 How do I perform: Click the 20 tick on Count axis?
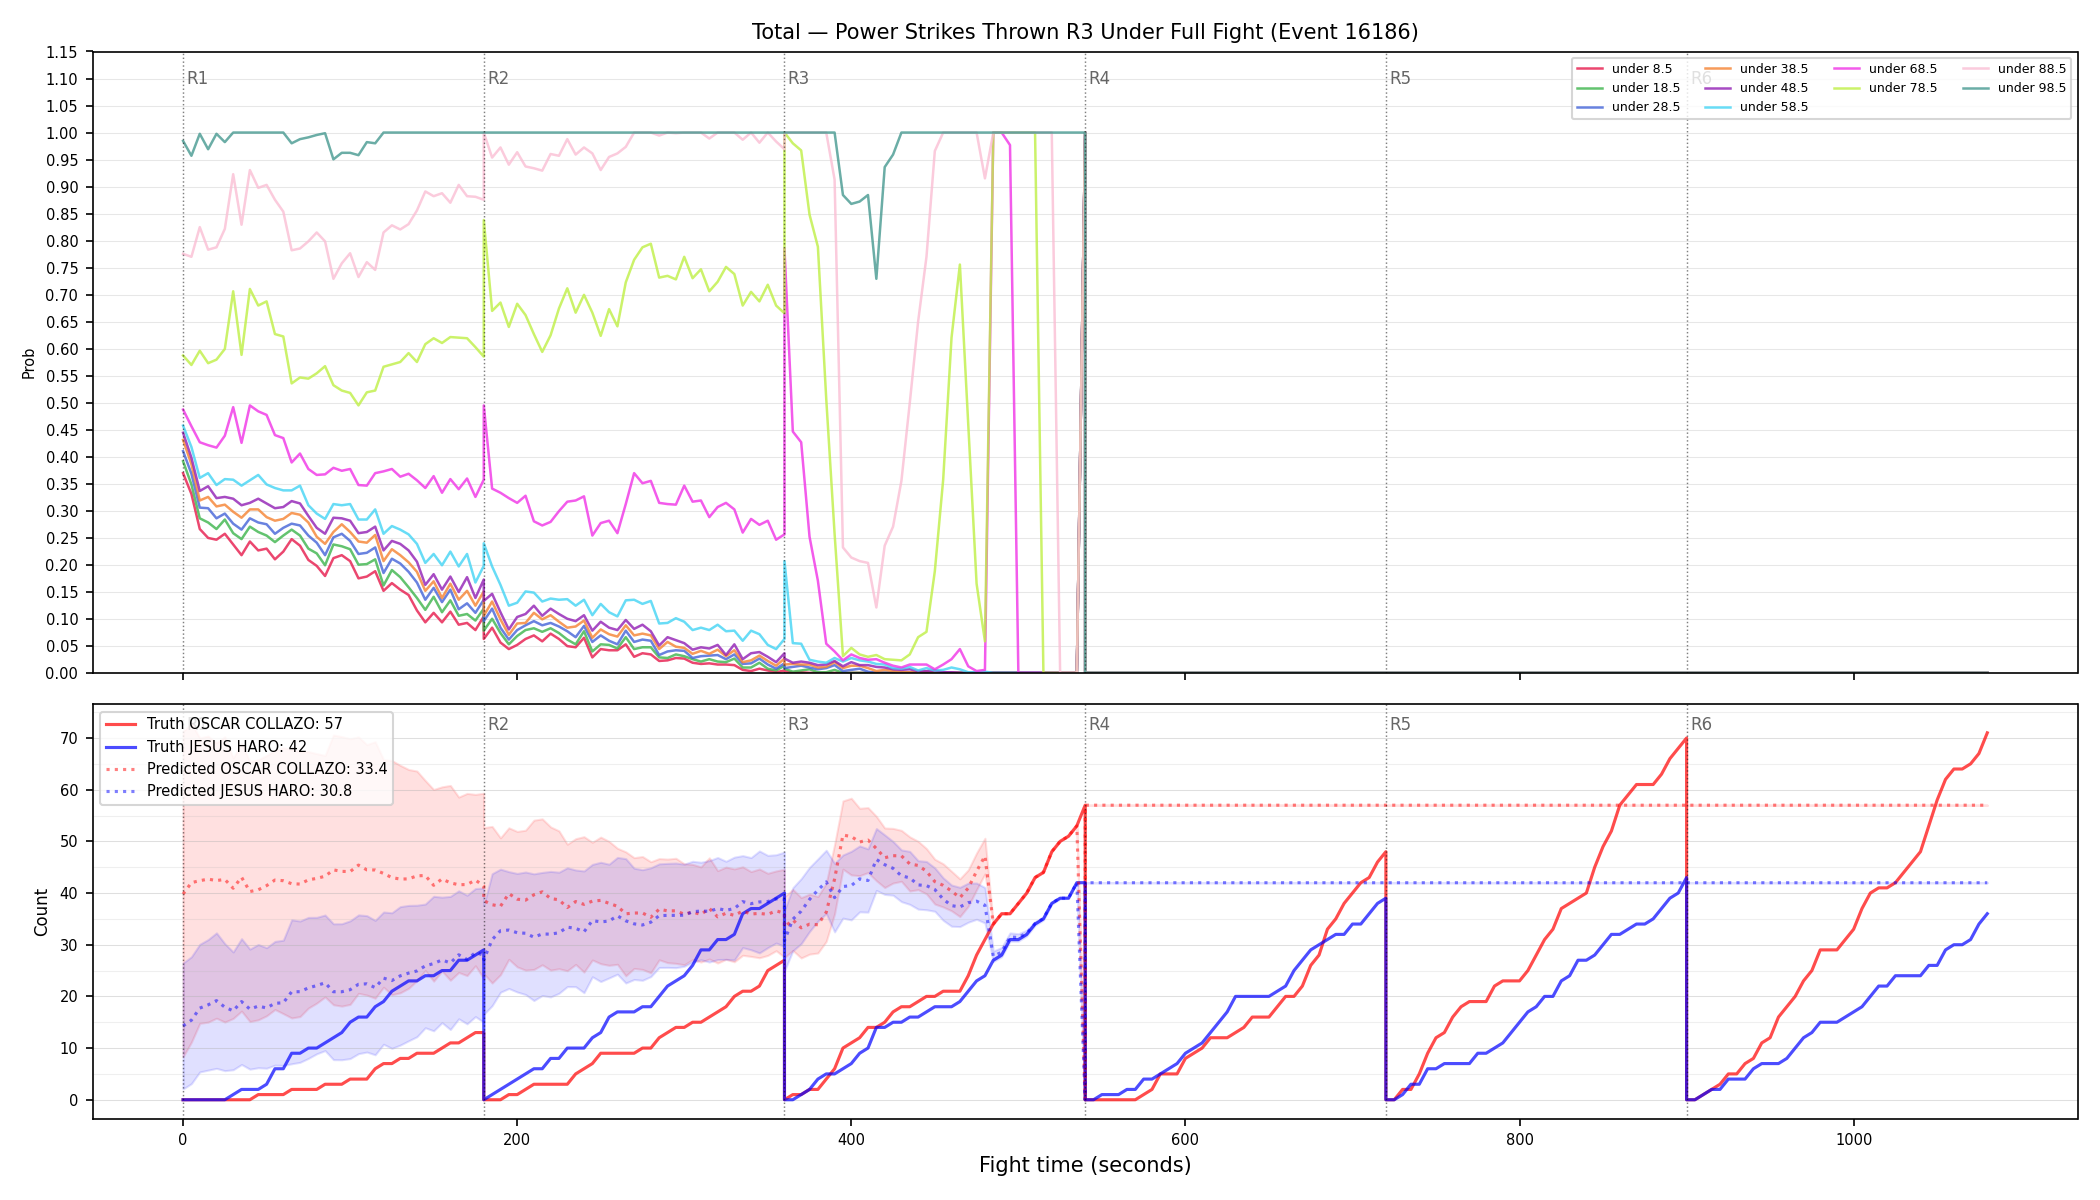pos(69,996)
